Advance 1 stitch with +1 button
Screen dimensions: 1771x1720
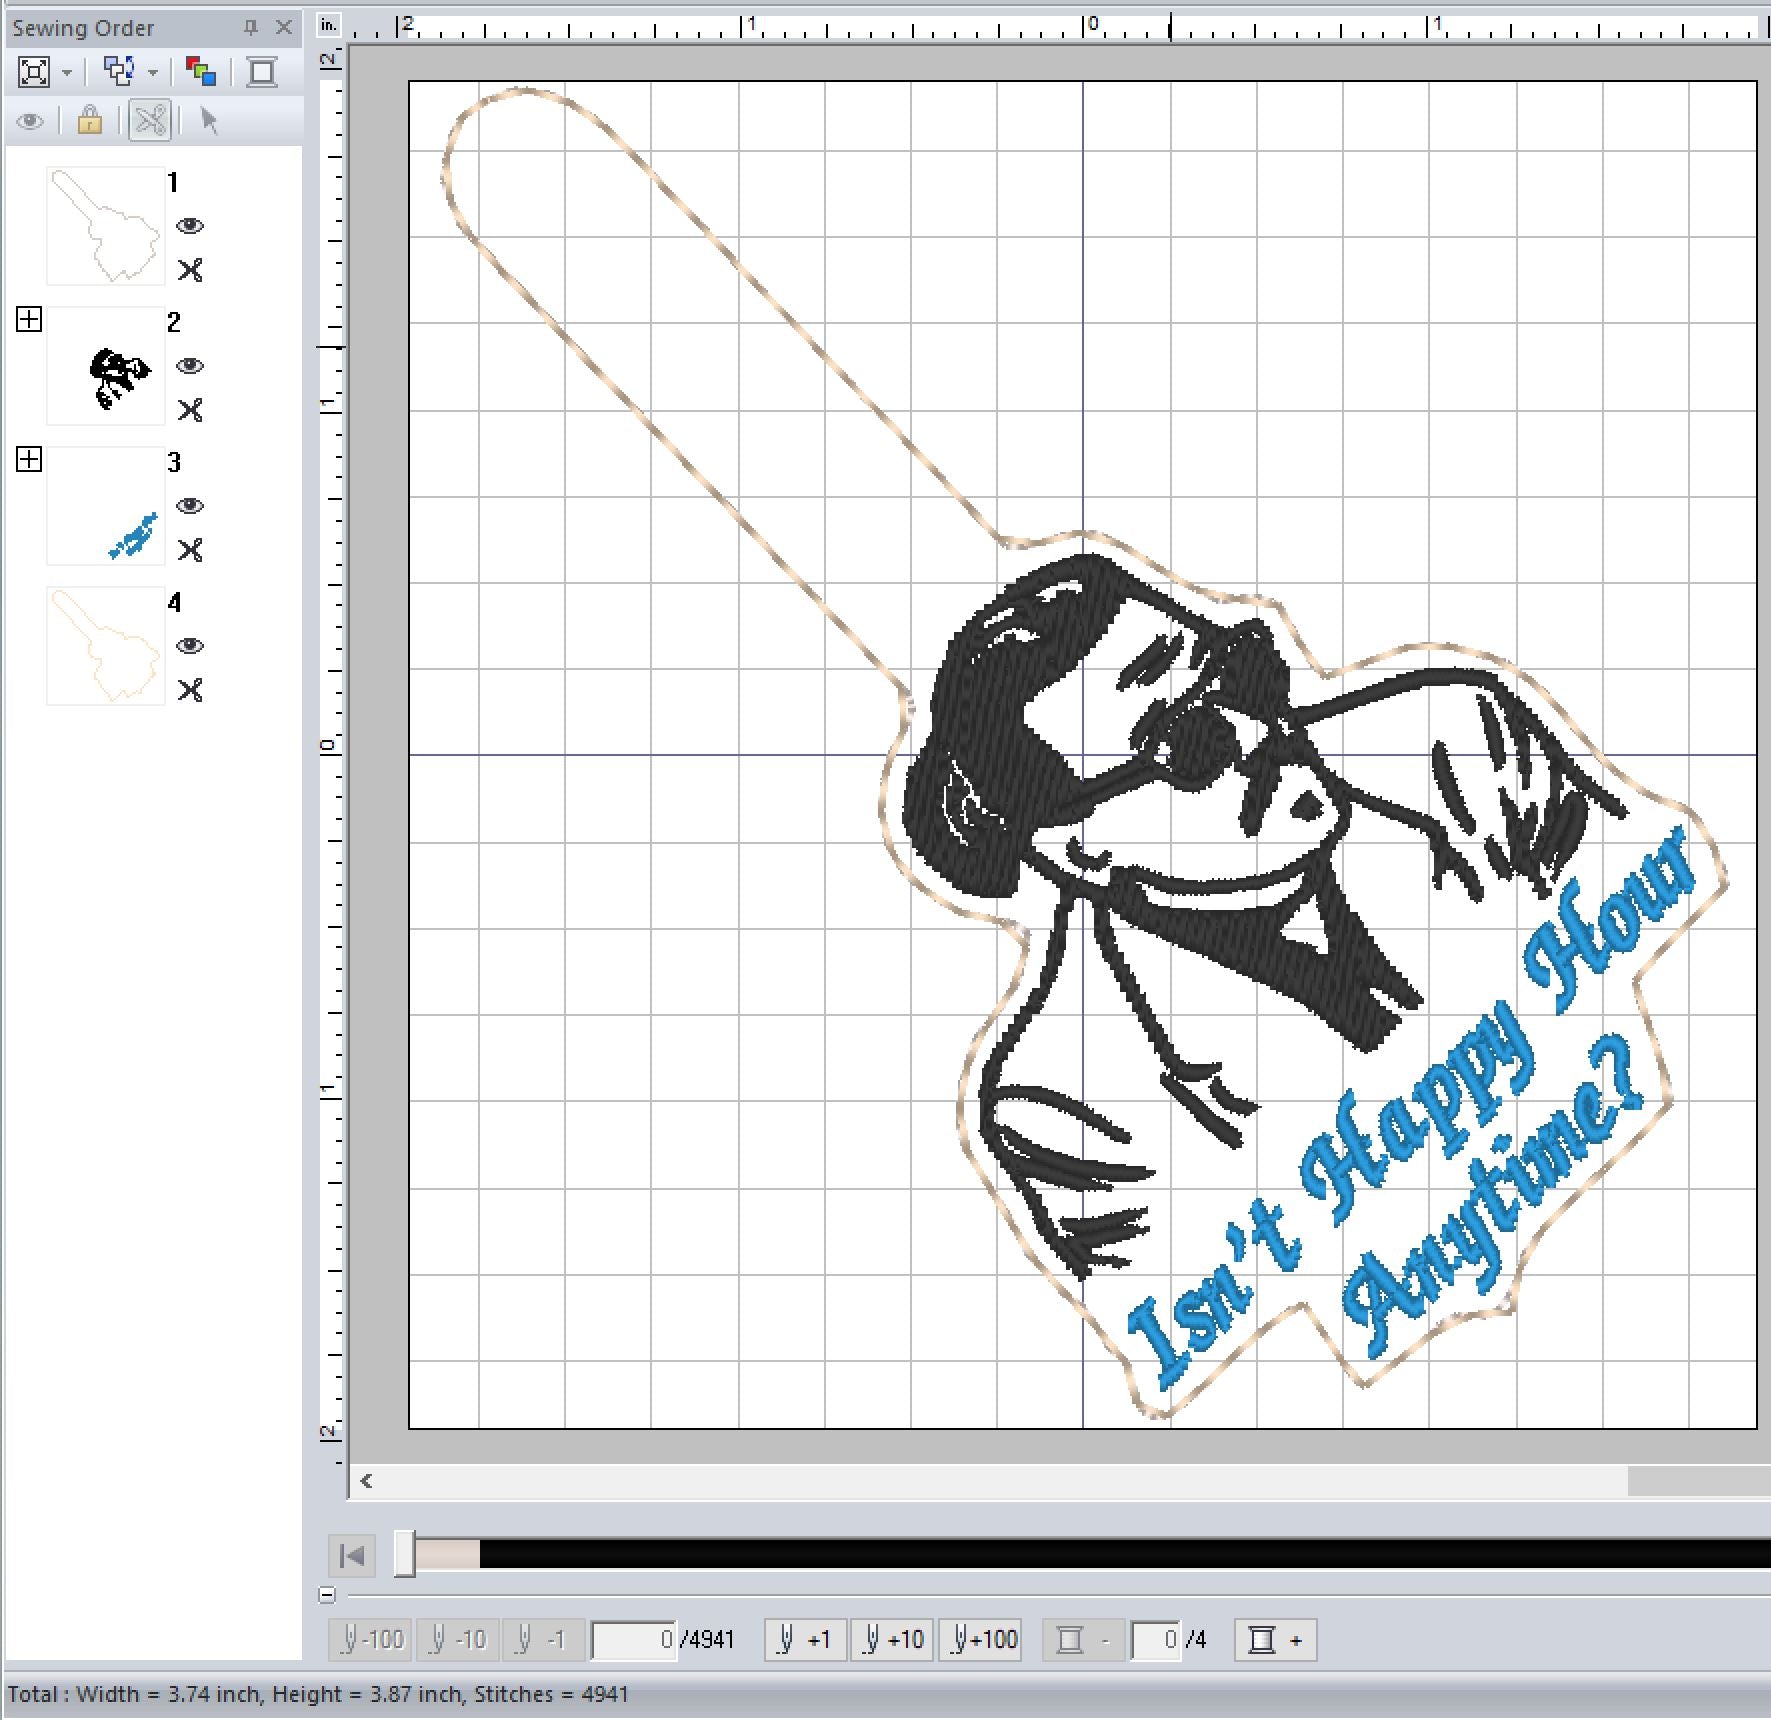point(806,1639)
